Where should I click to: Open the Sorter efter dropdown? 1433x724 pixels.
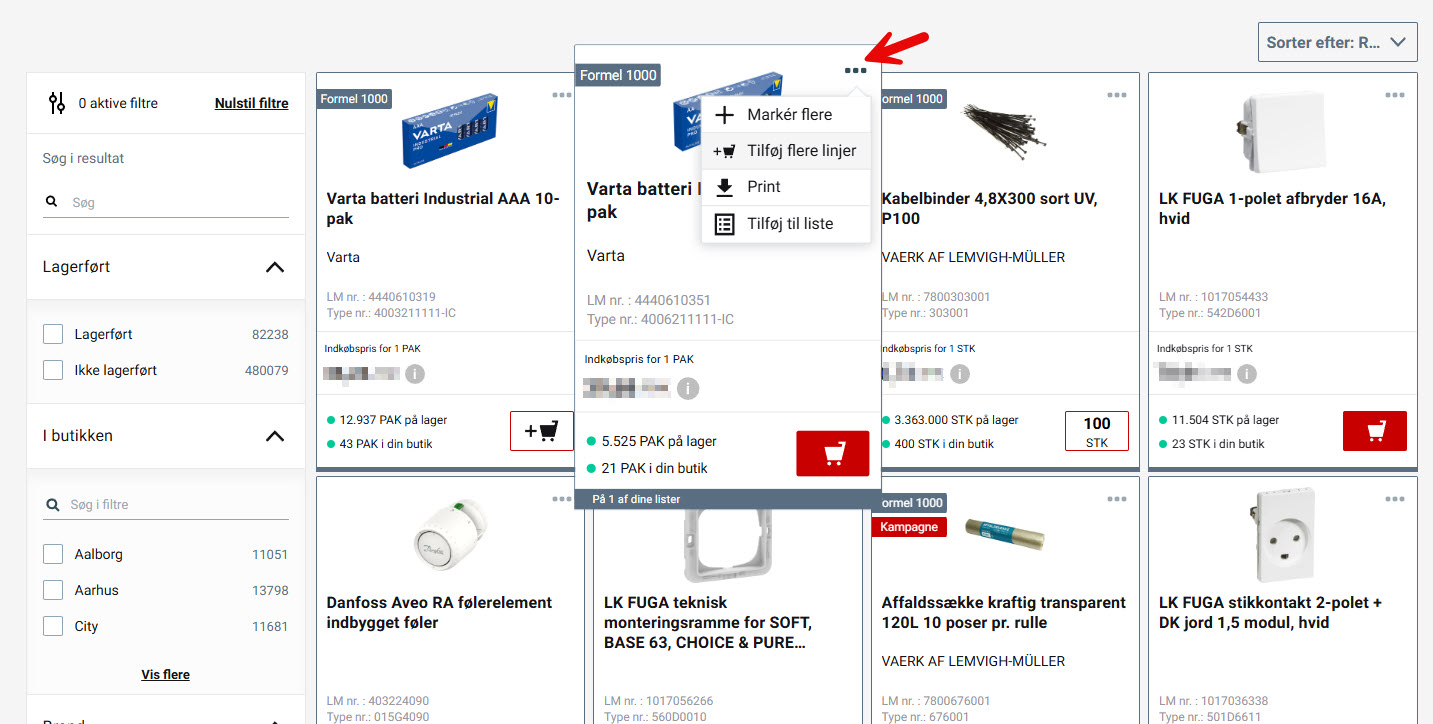coord(1336,43)
